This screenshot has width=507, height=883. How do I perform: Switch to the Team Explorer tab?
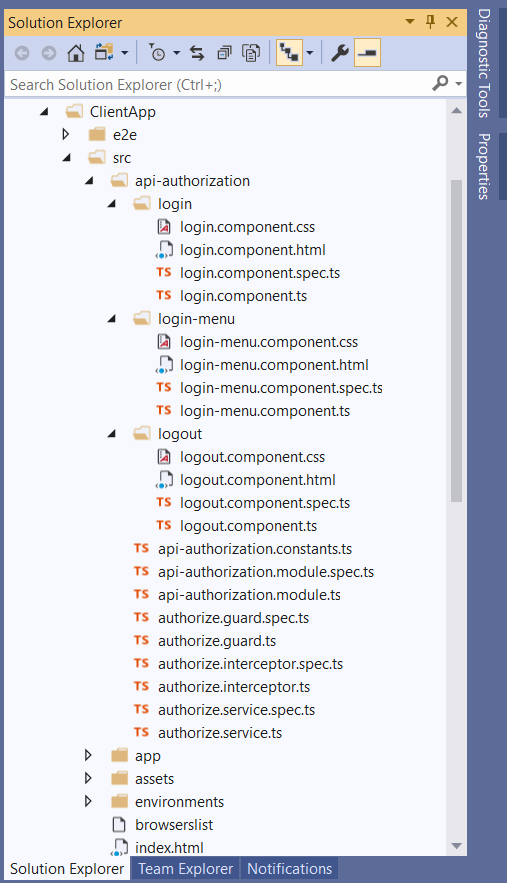coord(185,869)
